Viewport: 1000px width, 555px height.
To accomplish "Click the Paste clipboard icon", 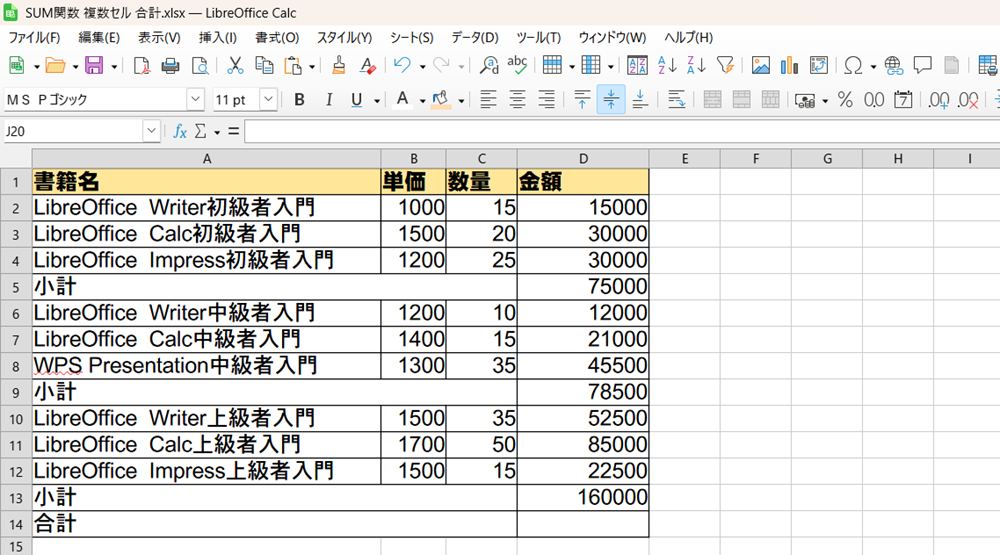I will pyautogui.click(x=293, y=65).
